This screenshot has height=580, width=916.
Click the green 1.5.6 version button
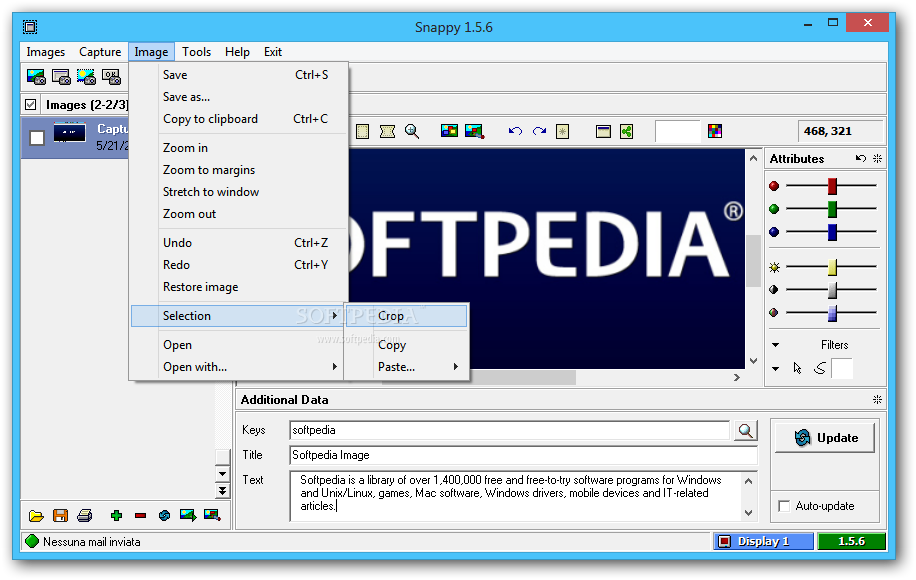pos(851,541)
